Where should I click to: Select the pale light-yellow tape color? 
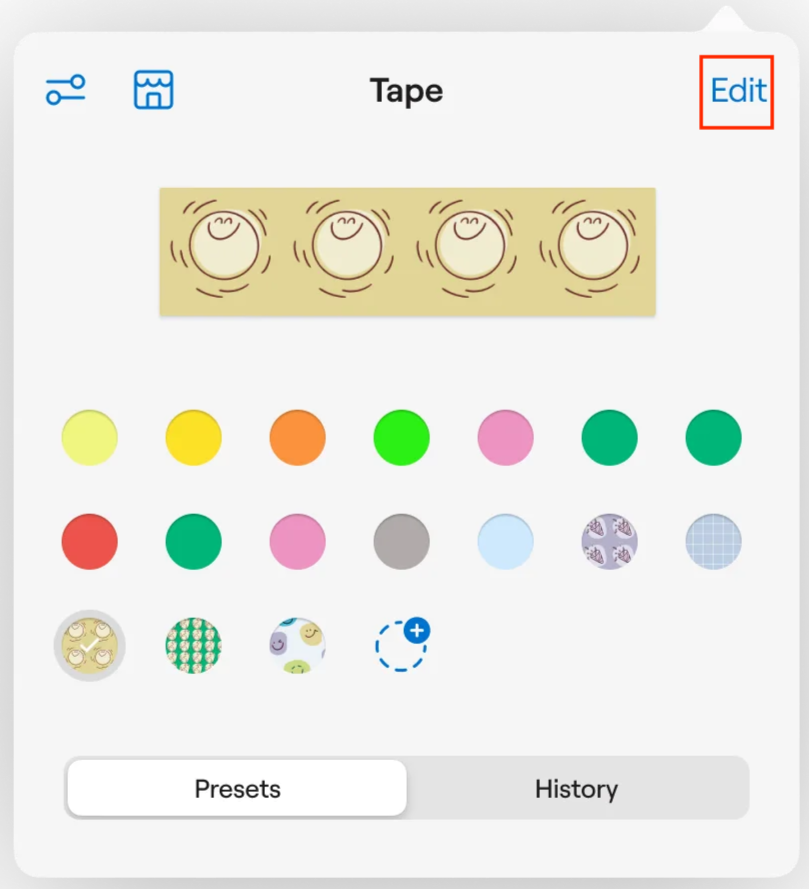coord(90,438)
